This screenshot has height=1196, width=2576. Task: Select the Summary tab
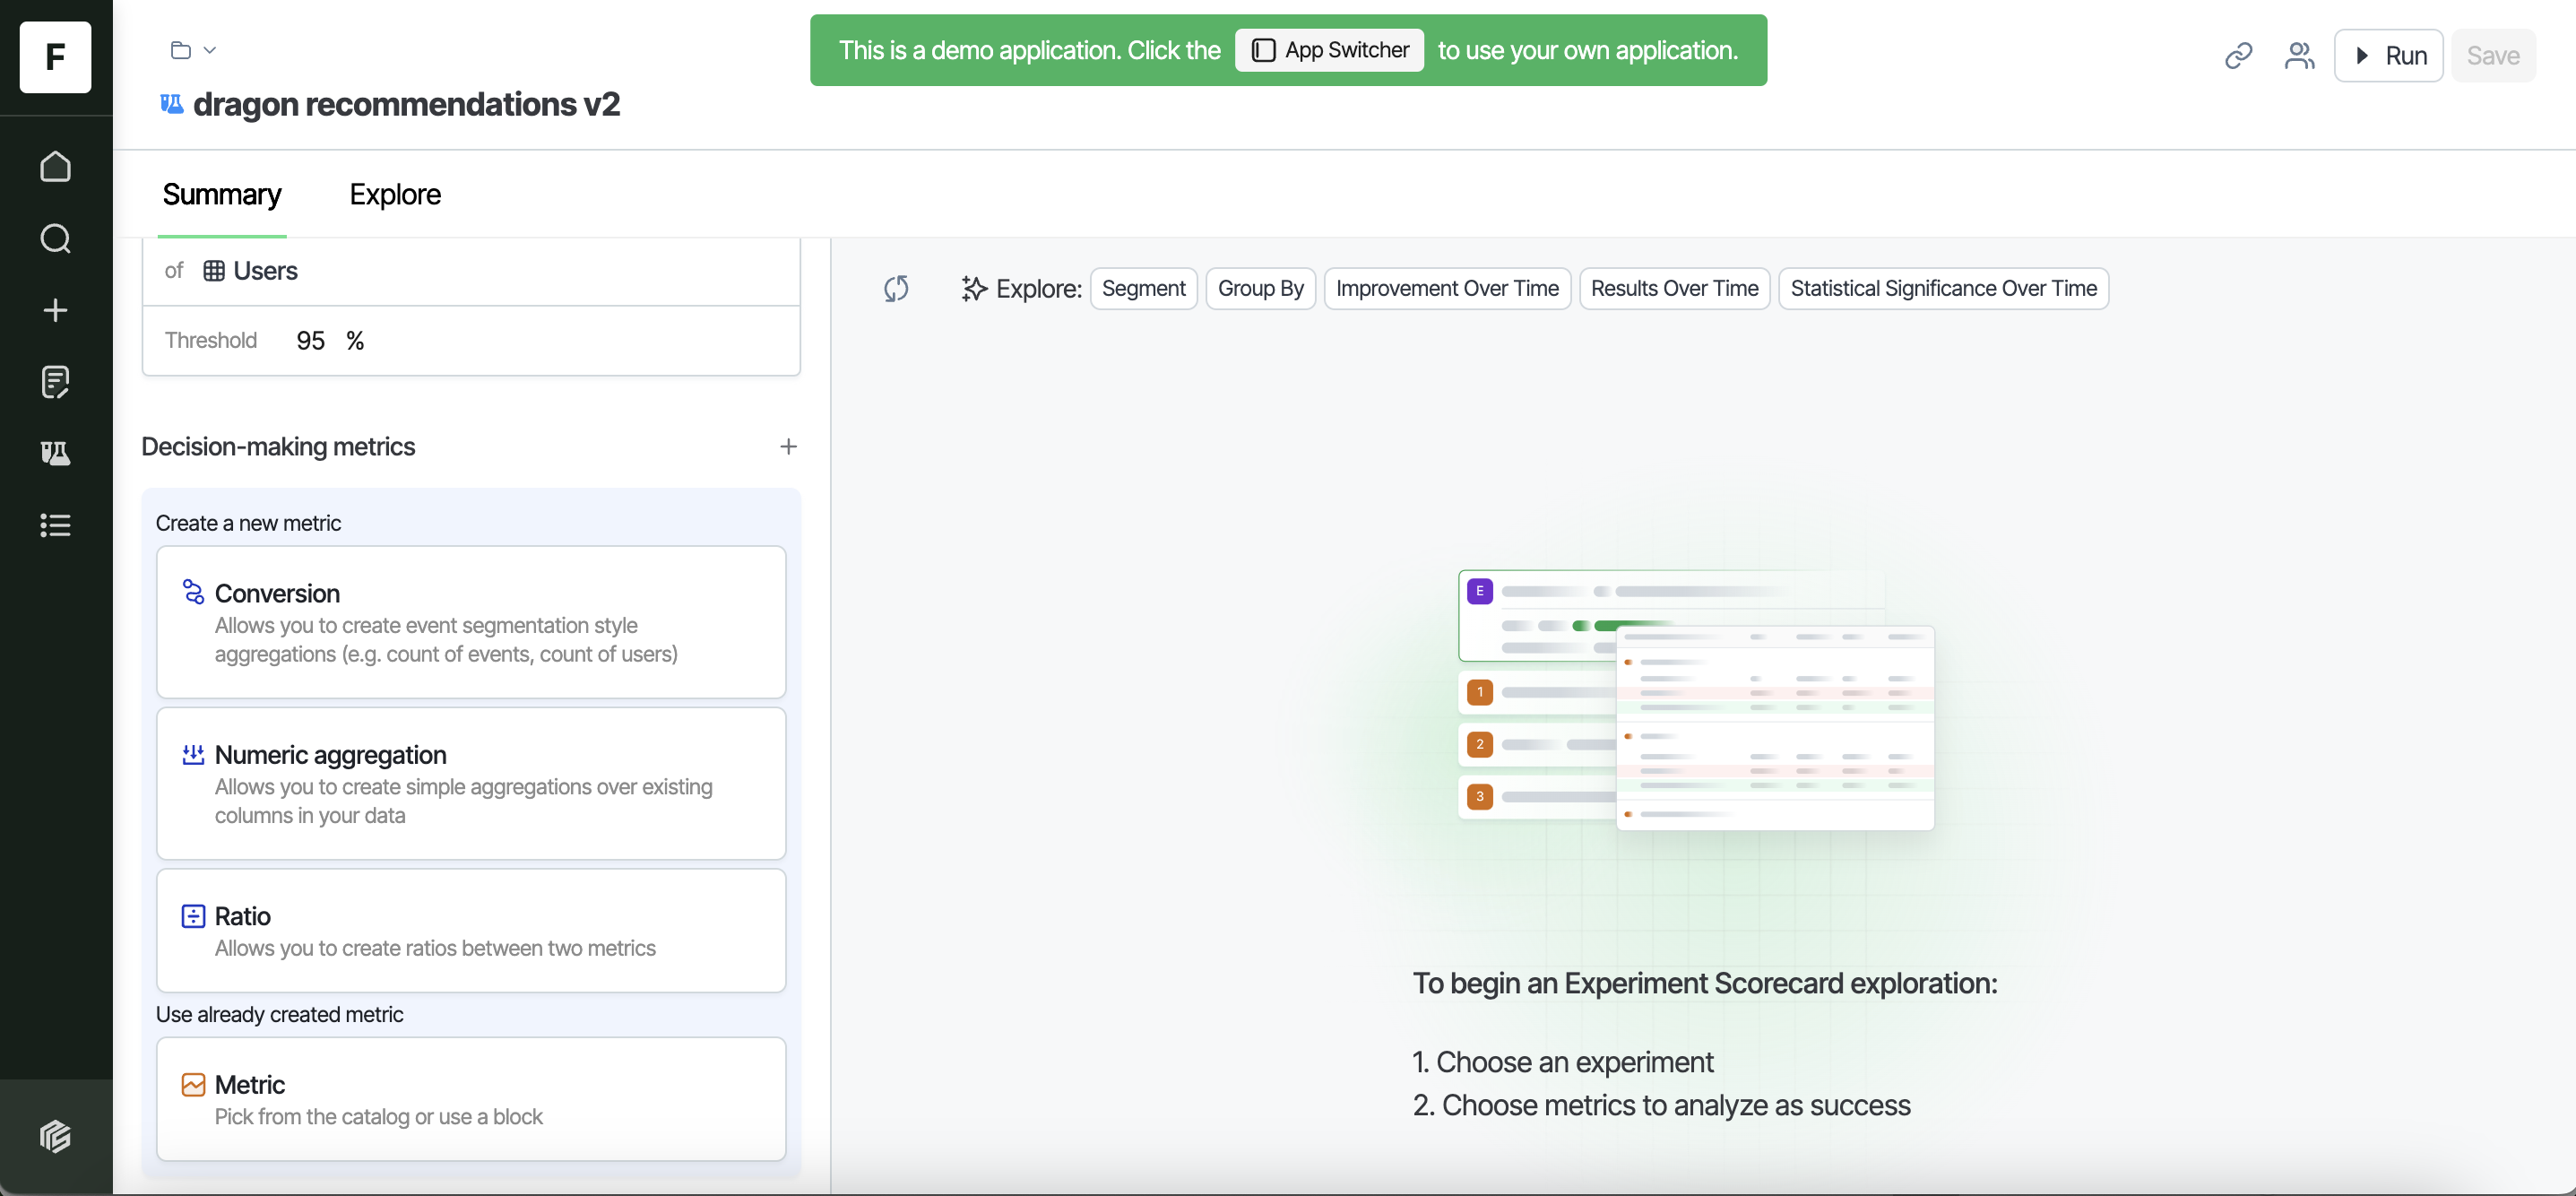[222, 194]
